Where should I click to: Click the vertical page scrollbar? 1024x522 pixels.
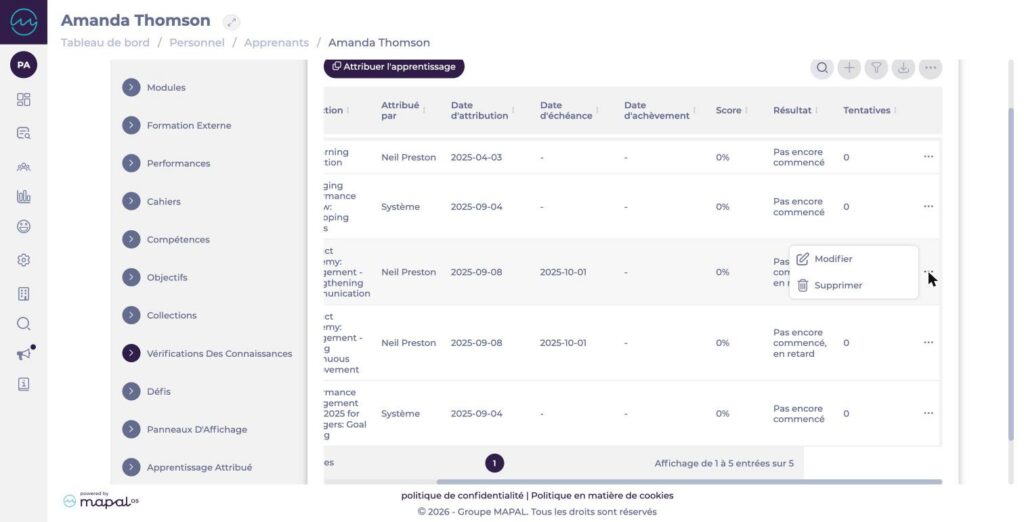point(1012,274)
